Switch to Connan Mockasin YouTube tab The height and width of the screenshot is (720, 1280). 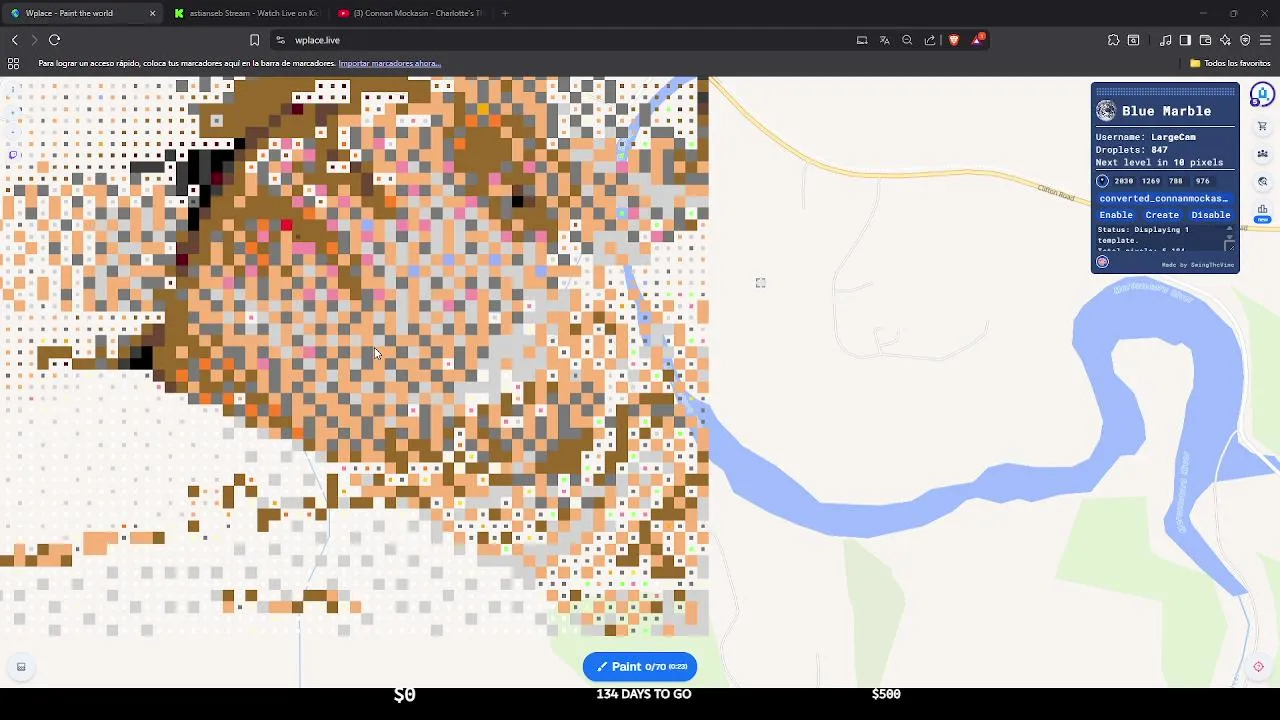pyautogui.click(x=410, y=13)
